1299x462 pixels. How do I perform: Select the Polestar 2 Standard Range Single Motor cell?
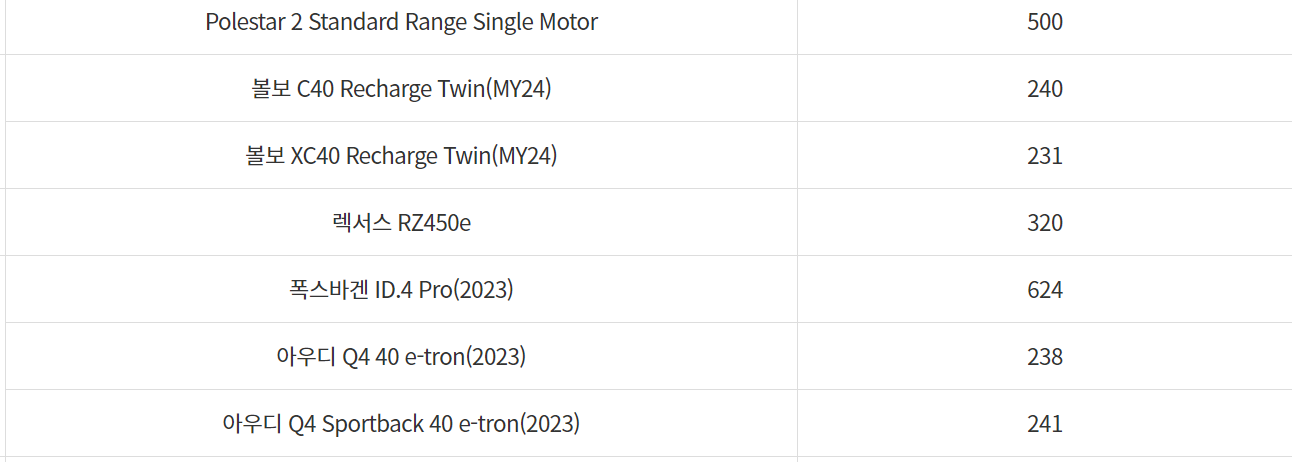[x=401, y=22]
